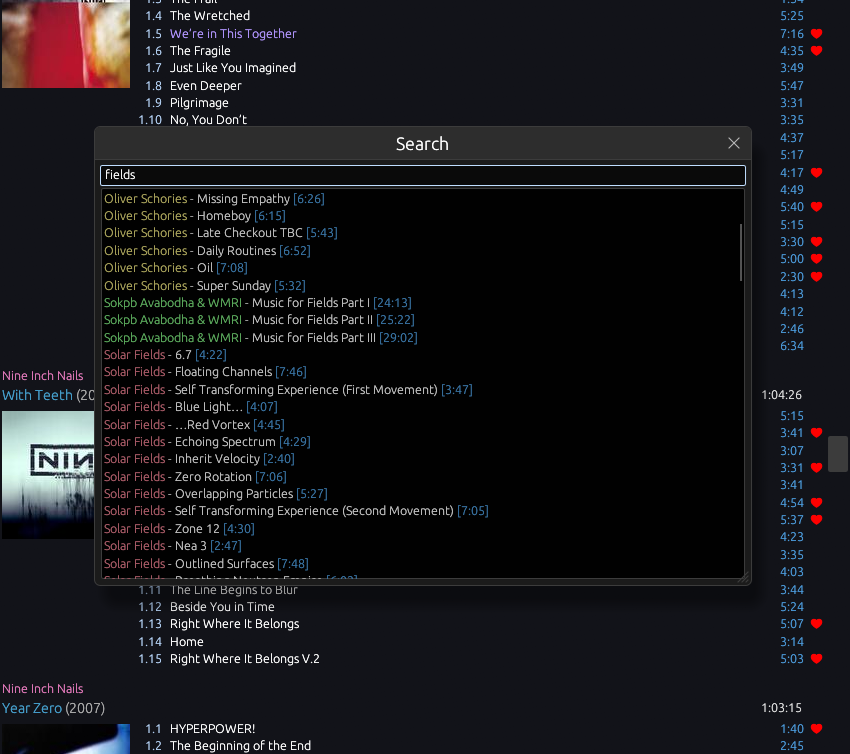Click heart icon beside the 5:07 track
Image resolution: width=850 pixels, height=754 pixels.
coord(816,624)
